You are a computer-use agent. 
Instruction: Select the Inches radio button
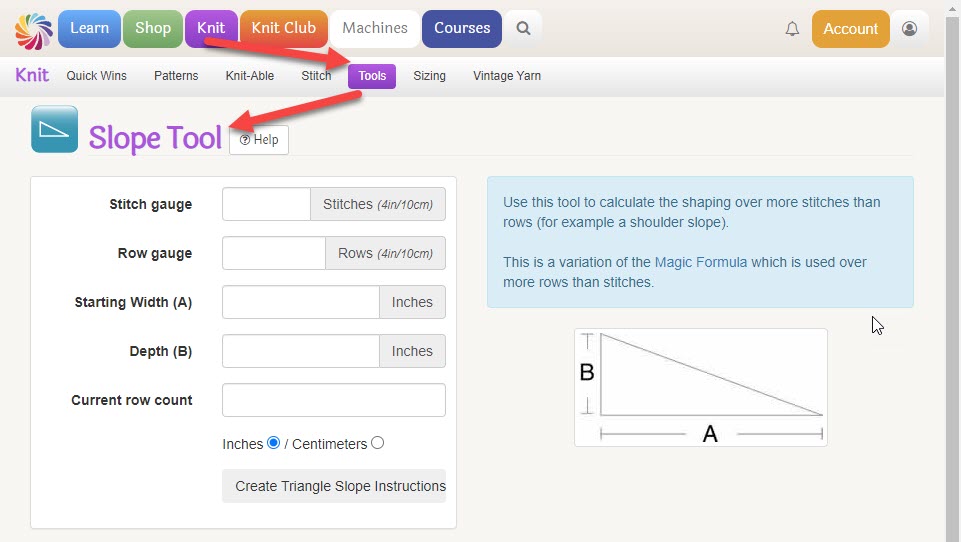273,443
